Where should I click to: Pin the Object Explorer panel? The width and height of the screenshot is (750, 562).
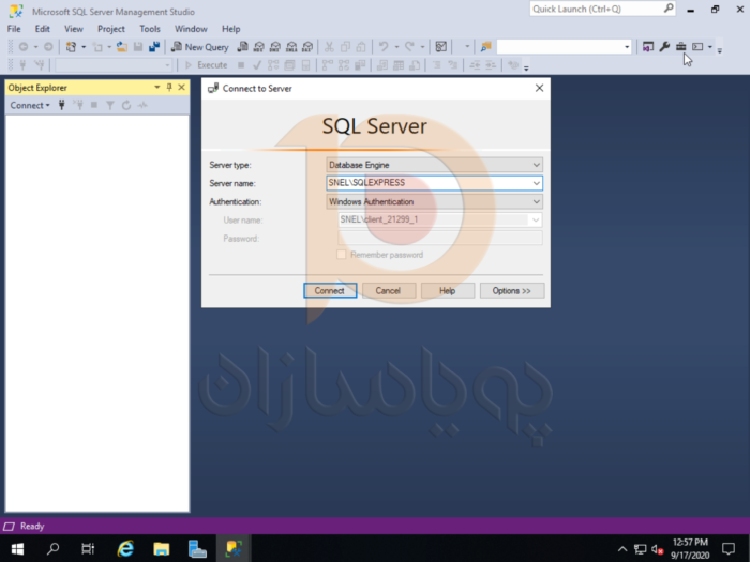tap(169, 88)
